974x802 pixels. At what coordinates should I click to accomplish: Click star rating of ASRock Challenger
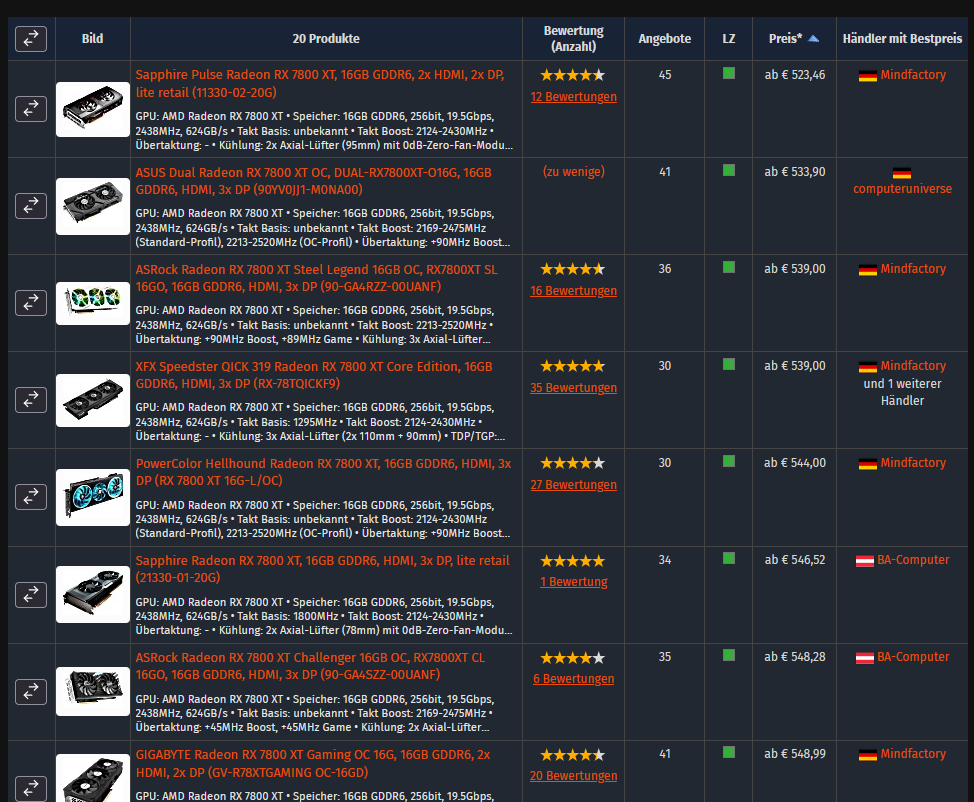click(573, 658)
